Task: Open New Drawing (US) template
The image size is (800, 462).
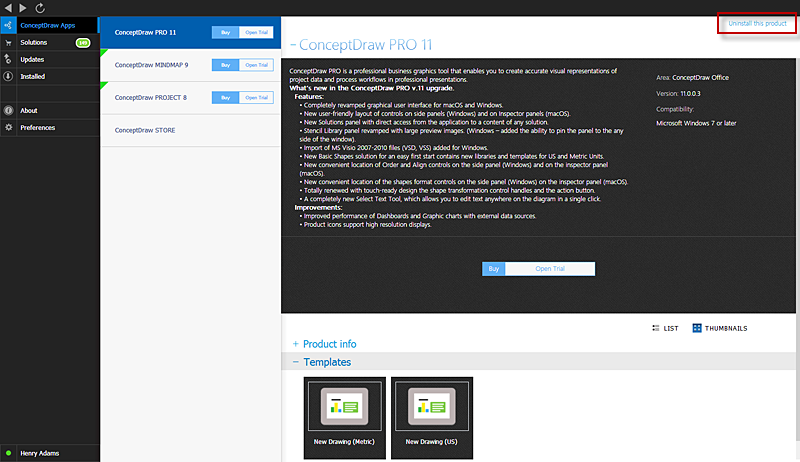Action: [x=432, y=418]
